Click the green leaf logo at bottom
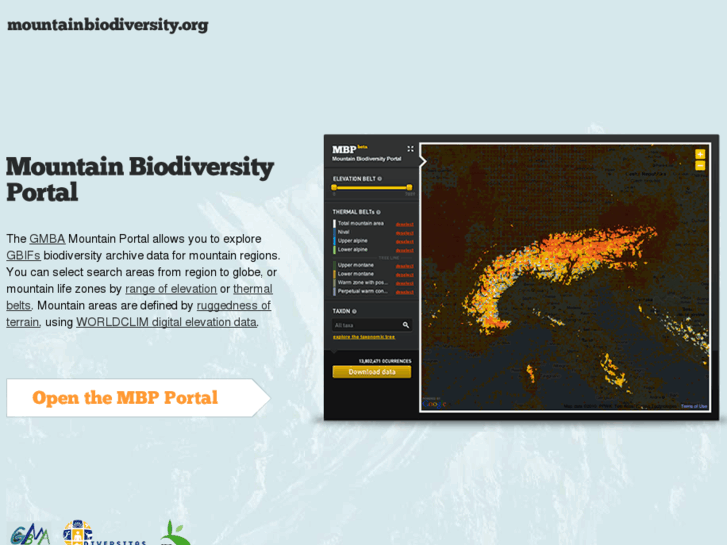 point(175,533)
